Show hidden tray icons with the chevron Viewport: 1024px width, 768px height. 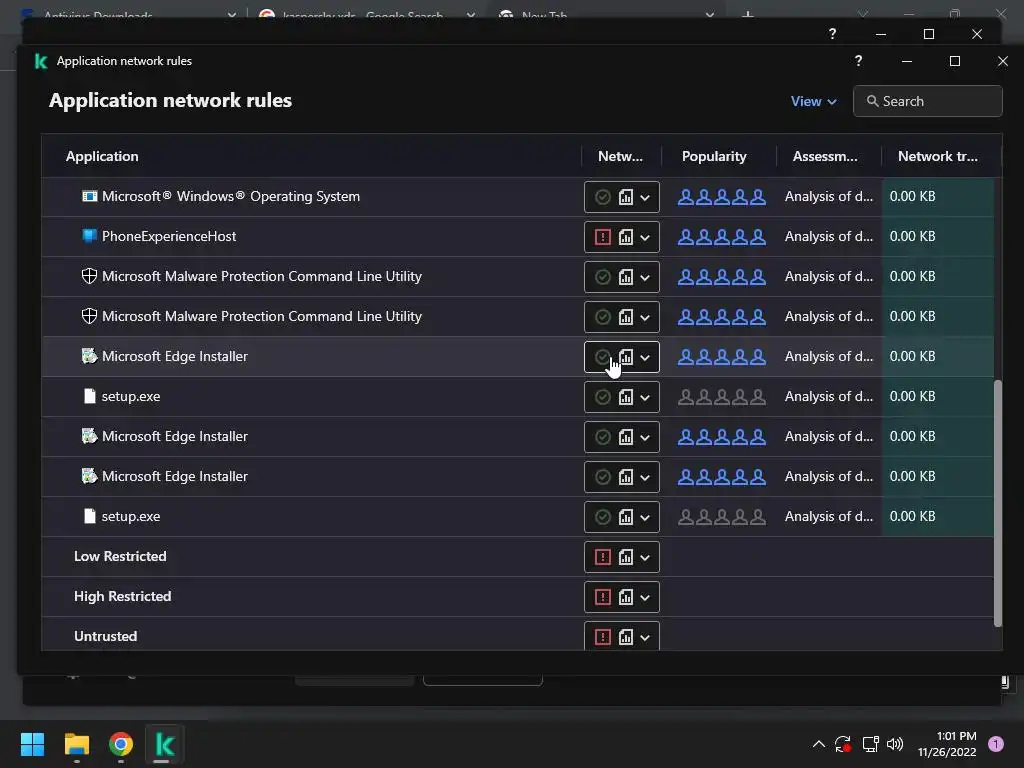click(818, 744)
